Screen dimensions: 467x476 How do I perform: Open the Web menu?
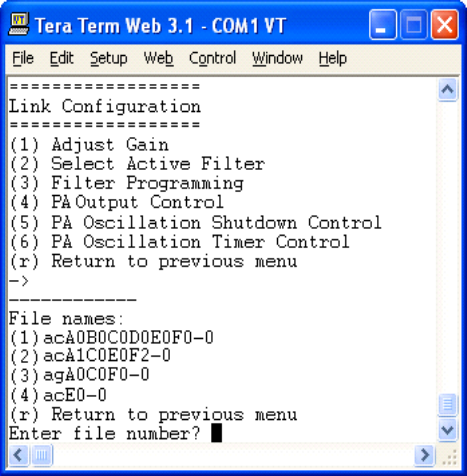(158, 58)
